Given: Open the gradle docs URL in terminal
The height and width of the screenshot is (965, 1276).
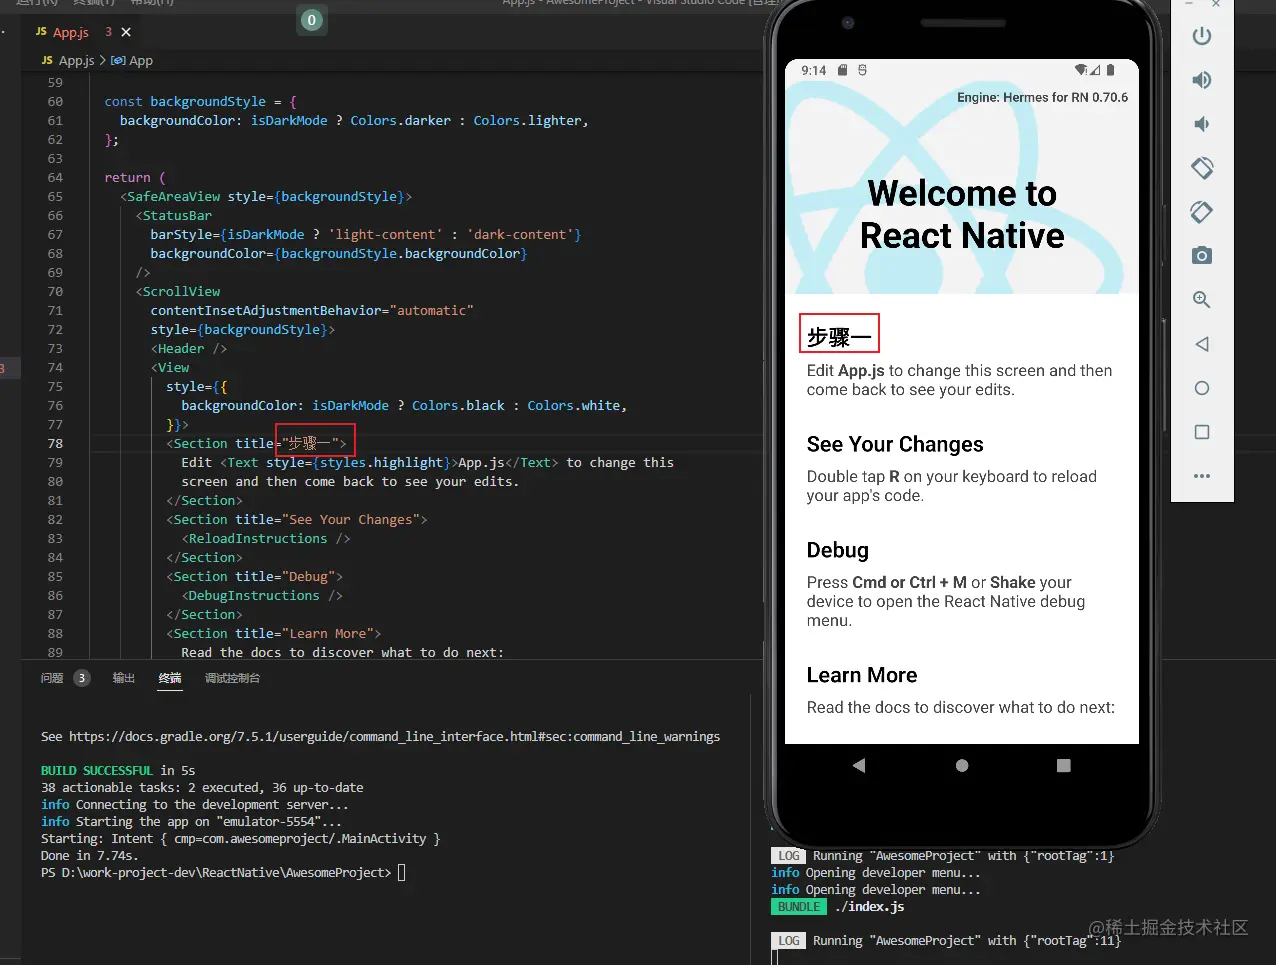Looking at the screenshot, I should 394,737.
